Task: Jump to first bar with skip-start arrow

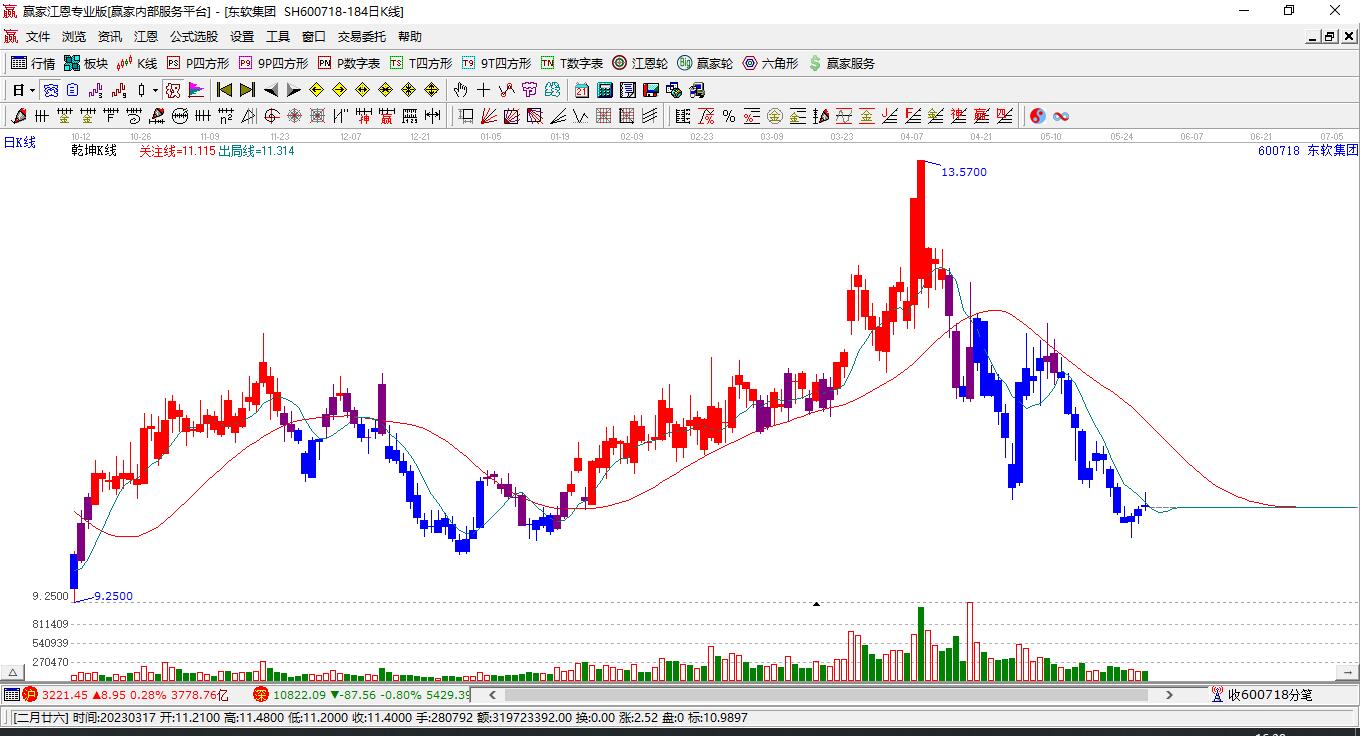Action: (x=224, y=90)
